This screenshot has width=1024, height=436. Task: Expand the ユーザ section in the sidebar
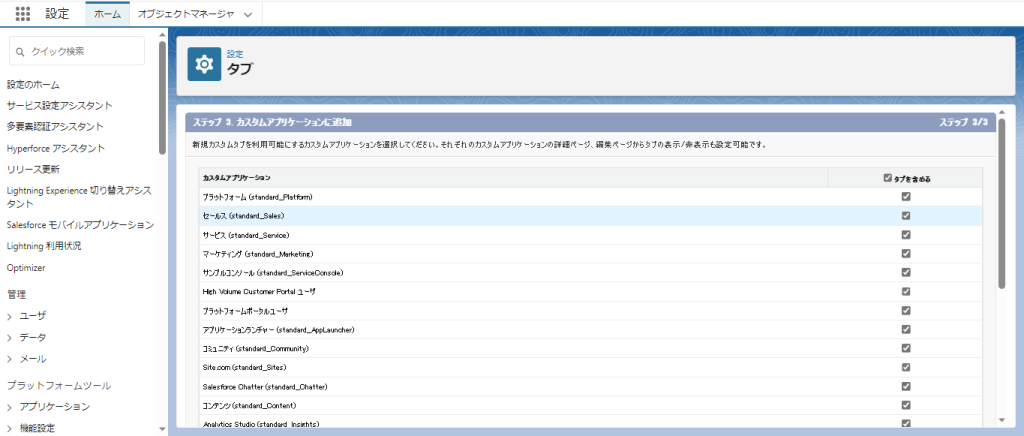(x=10, y=316)
